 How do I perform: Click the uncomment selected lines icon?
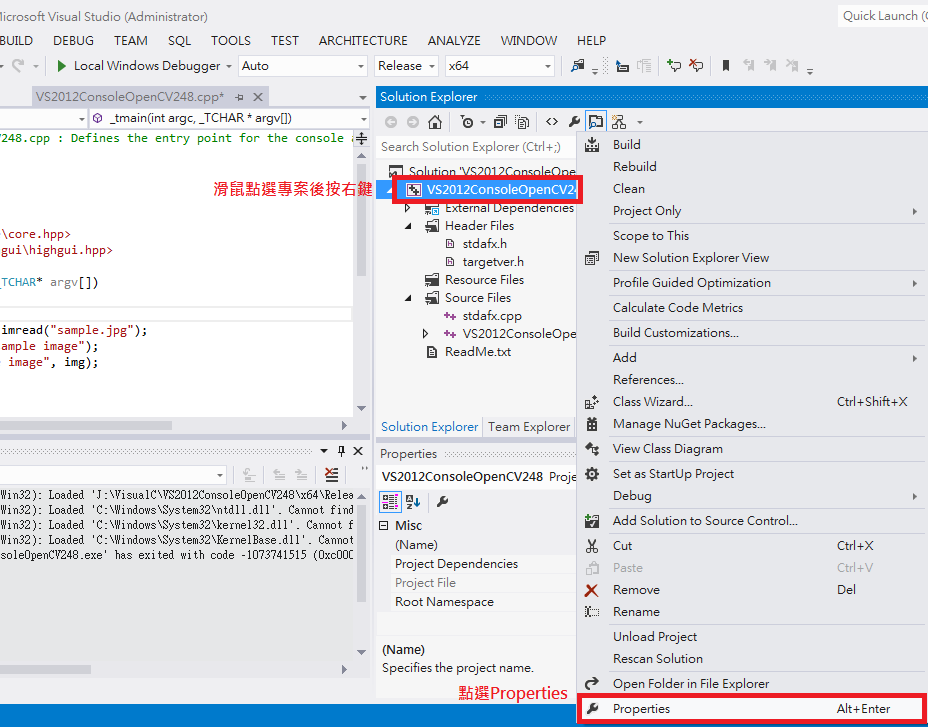[697, 66]
